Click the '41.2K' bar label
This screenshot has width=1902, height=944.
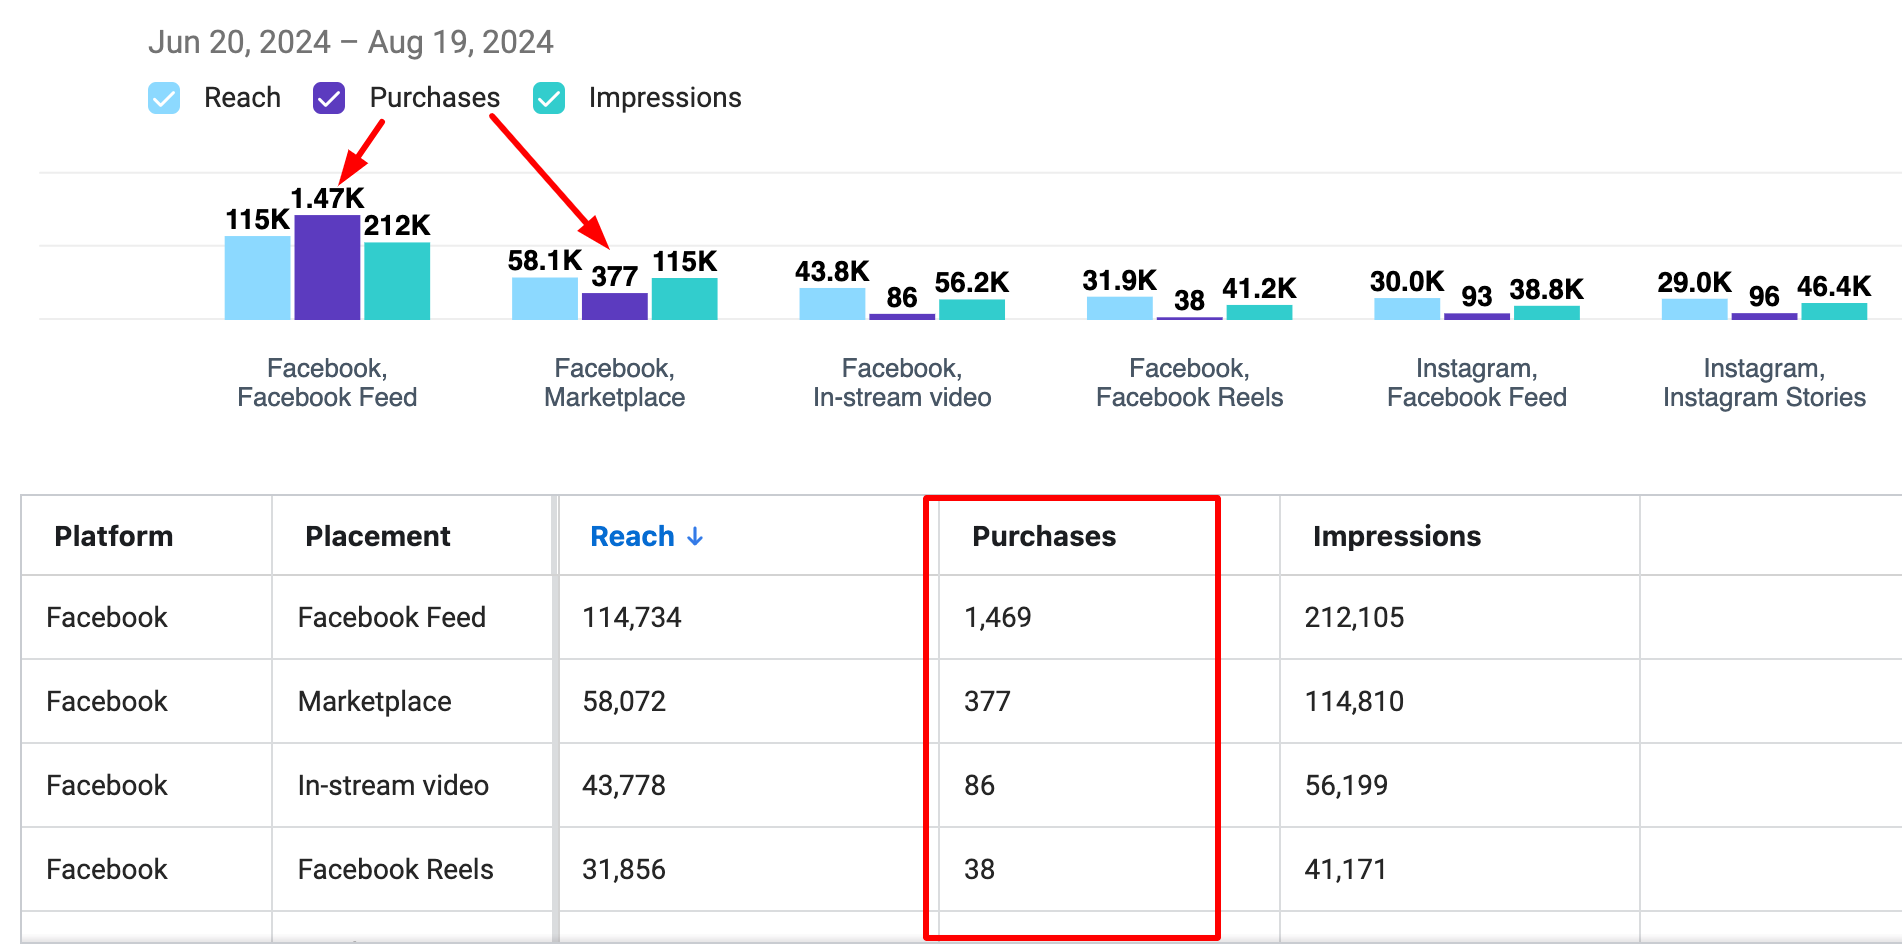[x=1259, y=289]
